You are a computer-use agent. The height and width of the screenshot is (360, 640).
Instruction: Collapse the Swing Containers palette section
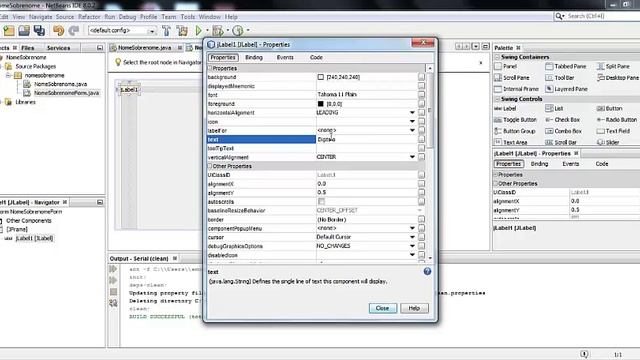click(x=498, y=57)
